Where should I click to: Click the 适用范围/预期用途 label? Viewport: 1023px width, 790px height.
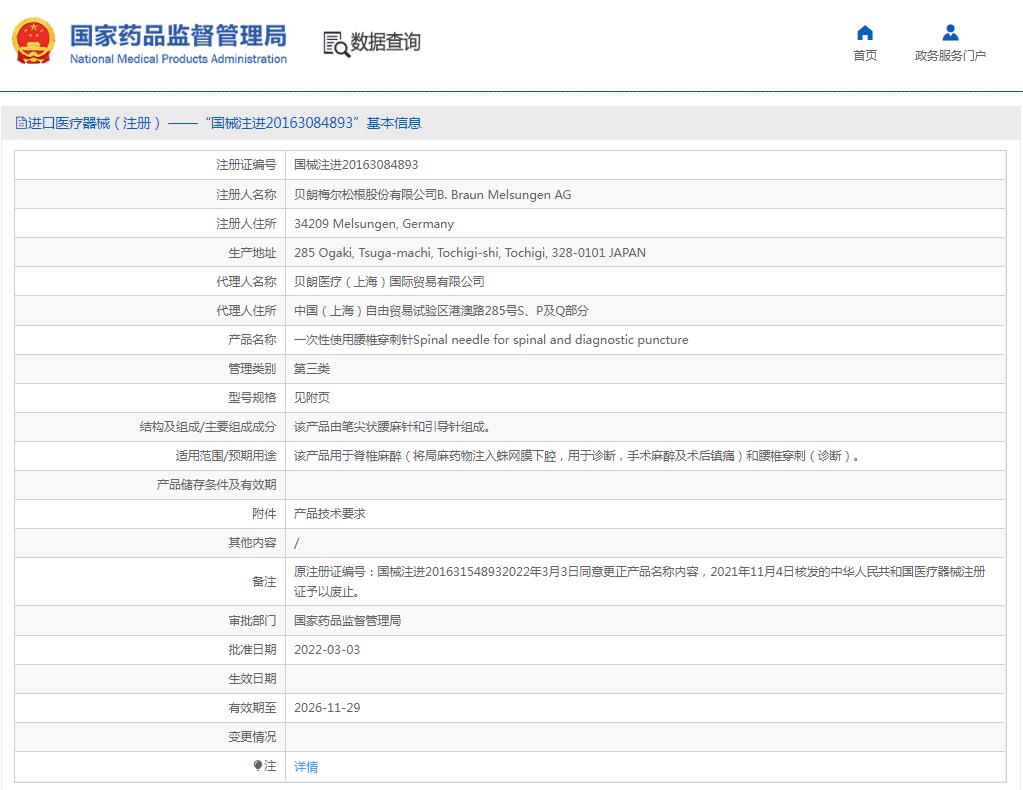click(226, 456)
